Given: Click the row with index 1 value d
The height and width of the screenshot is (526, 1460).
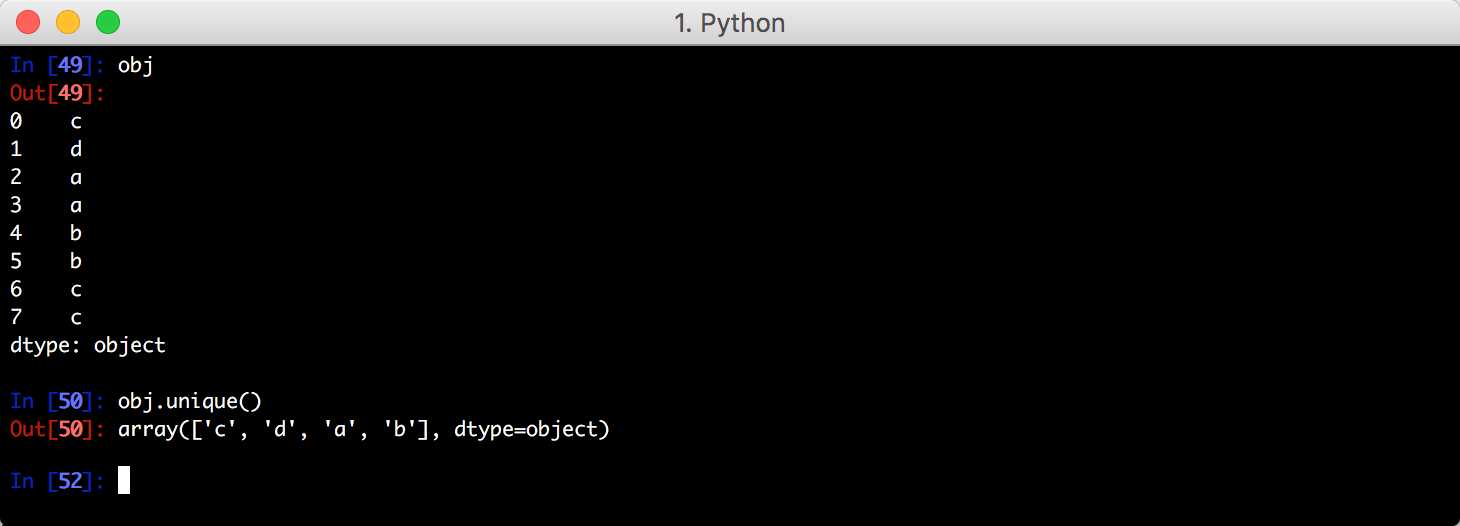Looking at the screenshot, I should pyautogui.click(x=46, y=150).
